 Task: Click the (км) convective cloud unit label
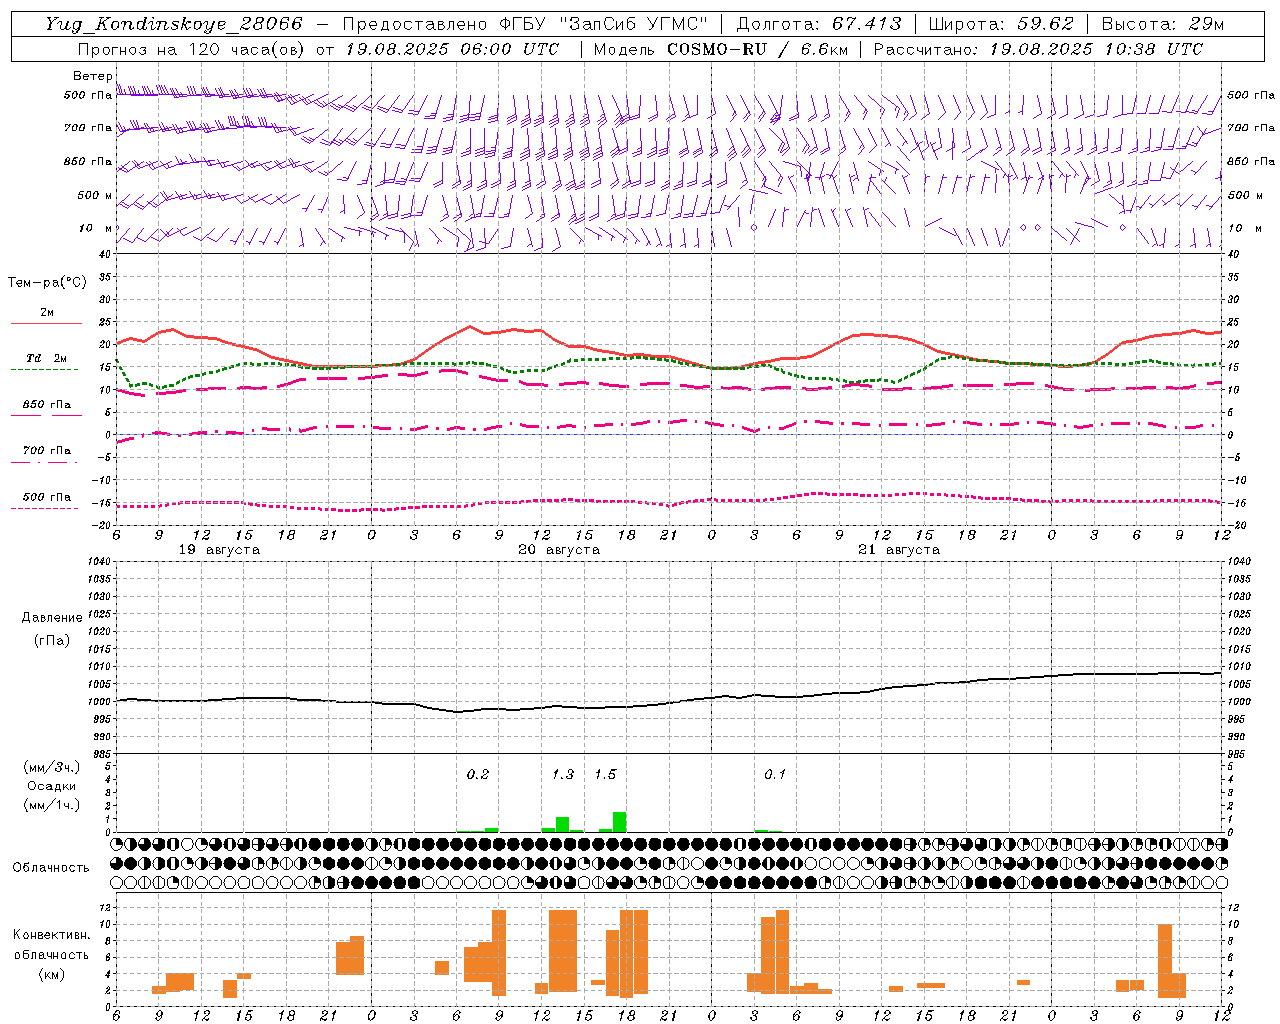[52, 974]
